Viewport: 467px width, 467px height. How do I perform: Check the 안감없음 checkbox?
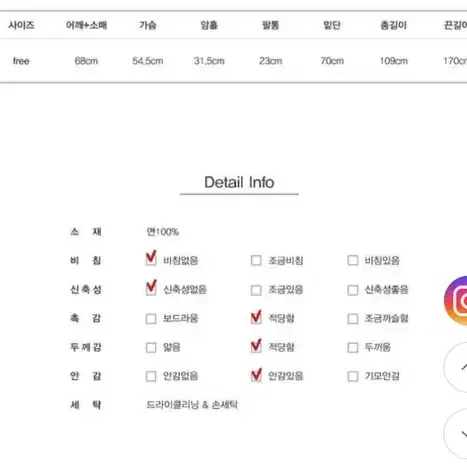click(x=151, y=376)
